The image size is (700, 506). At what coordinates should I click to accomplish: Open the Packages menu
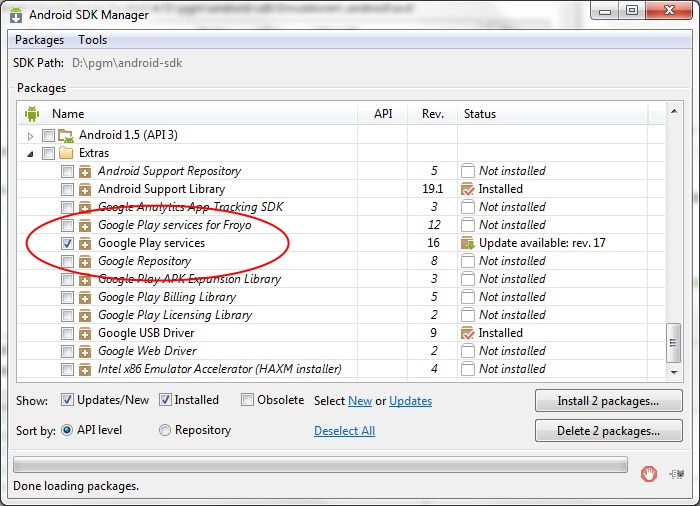click(40, 40)
